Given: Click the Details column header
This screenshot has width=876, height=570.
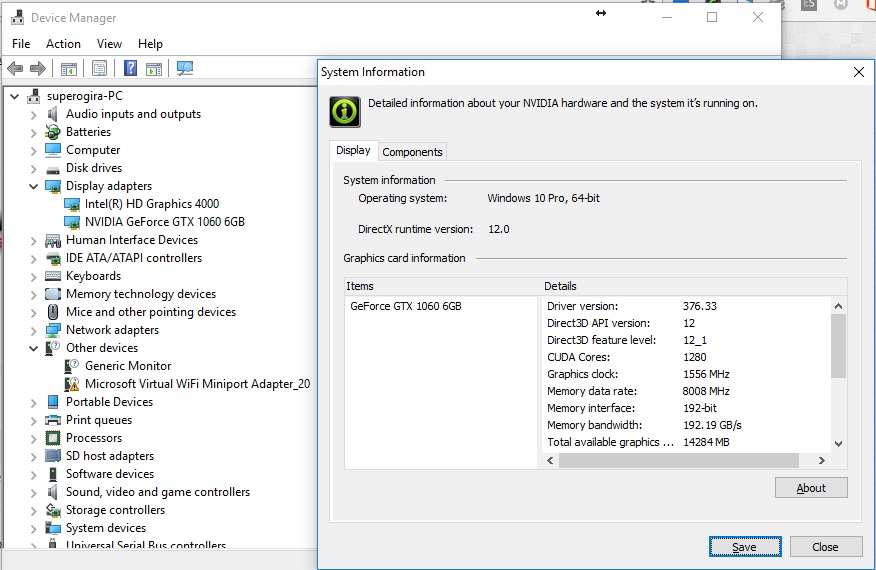Looking at the screenshot, I should [695, 286].
